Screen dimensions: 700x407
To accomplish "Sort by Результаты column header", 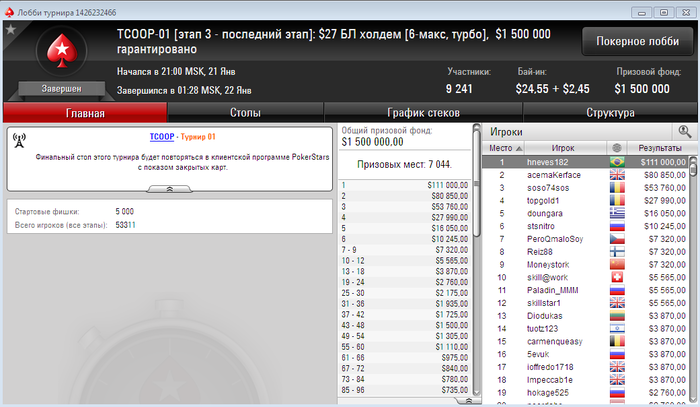I will [660, 148].
